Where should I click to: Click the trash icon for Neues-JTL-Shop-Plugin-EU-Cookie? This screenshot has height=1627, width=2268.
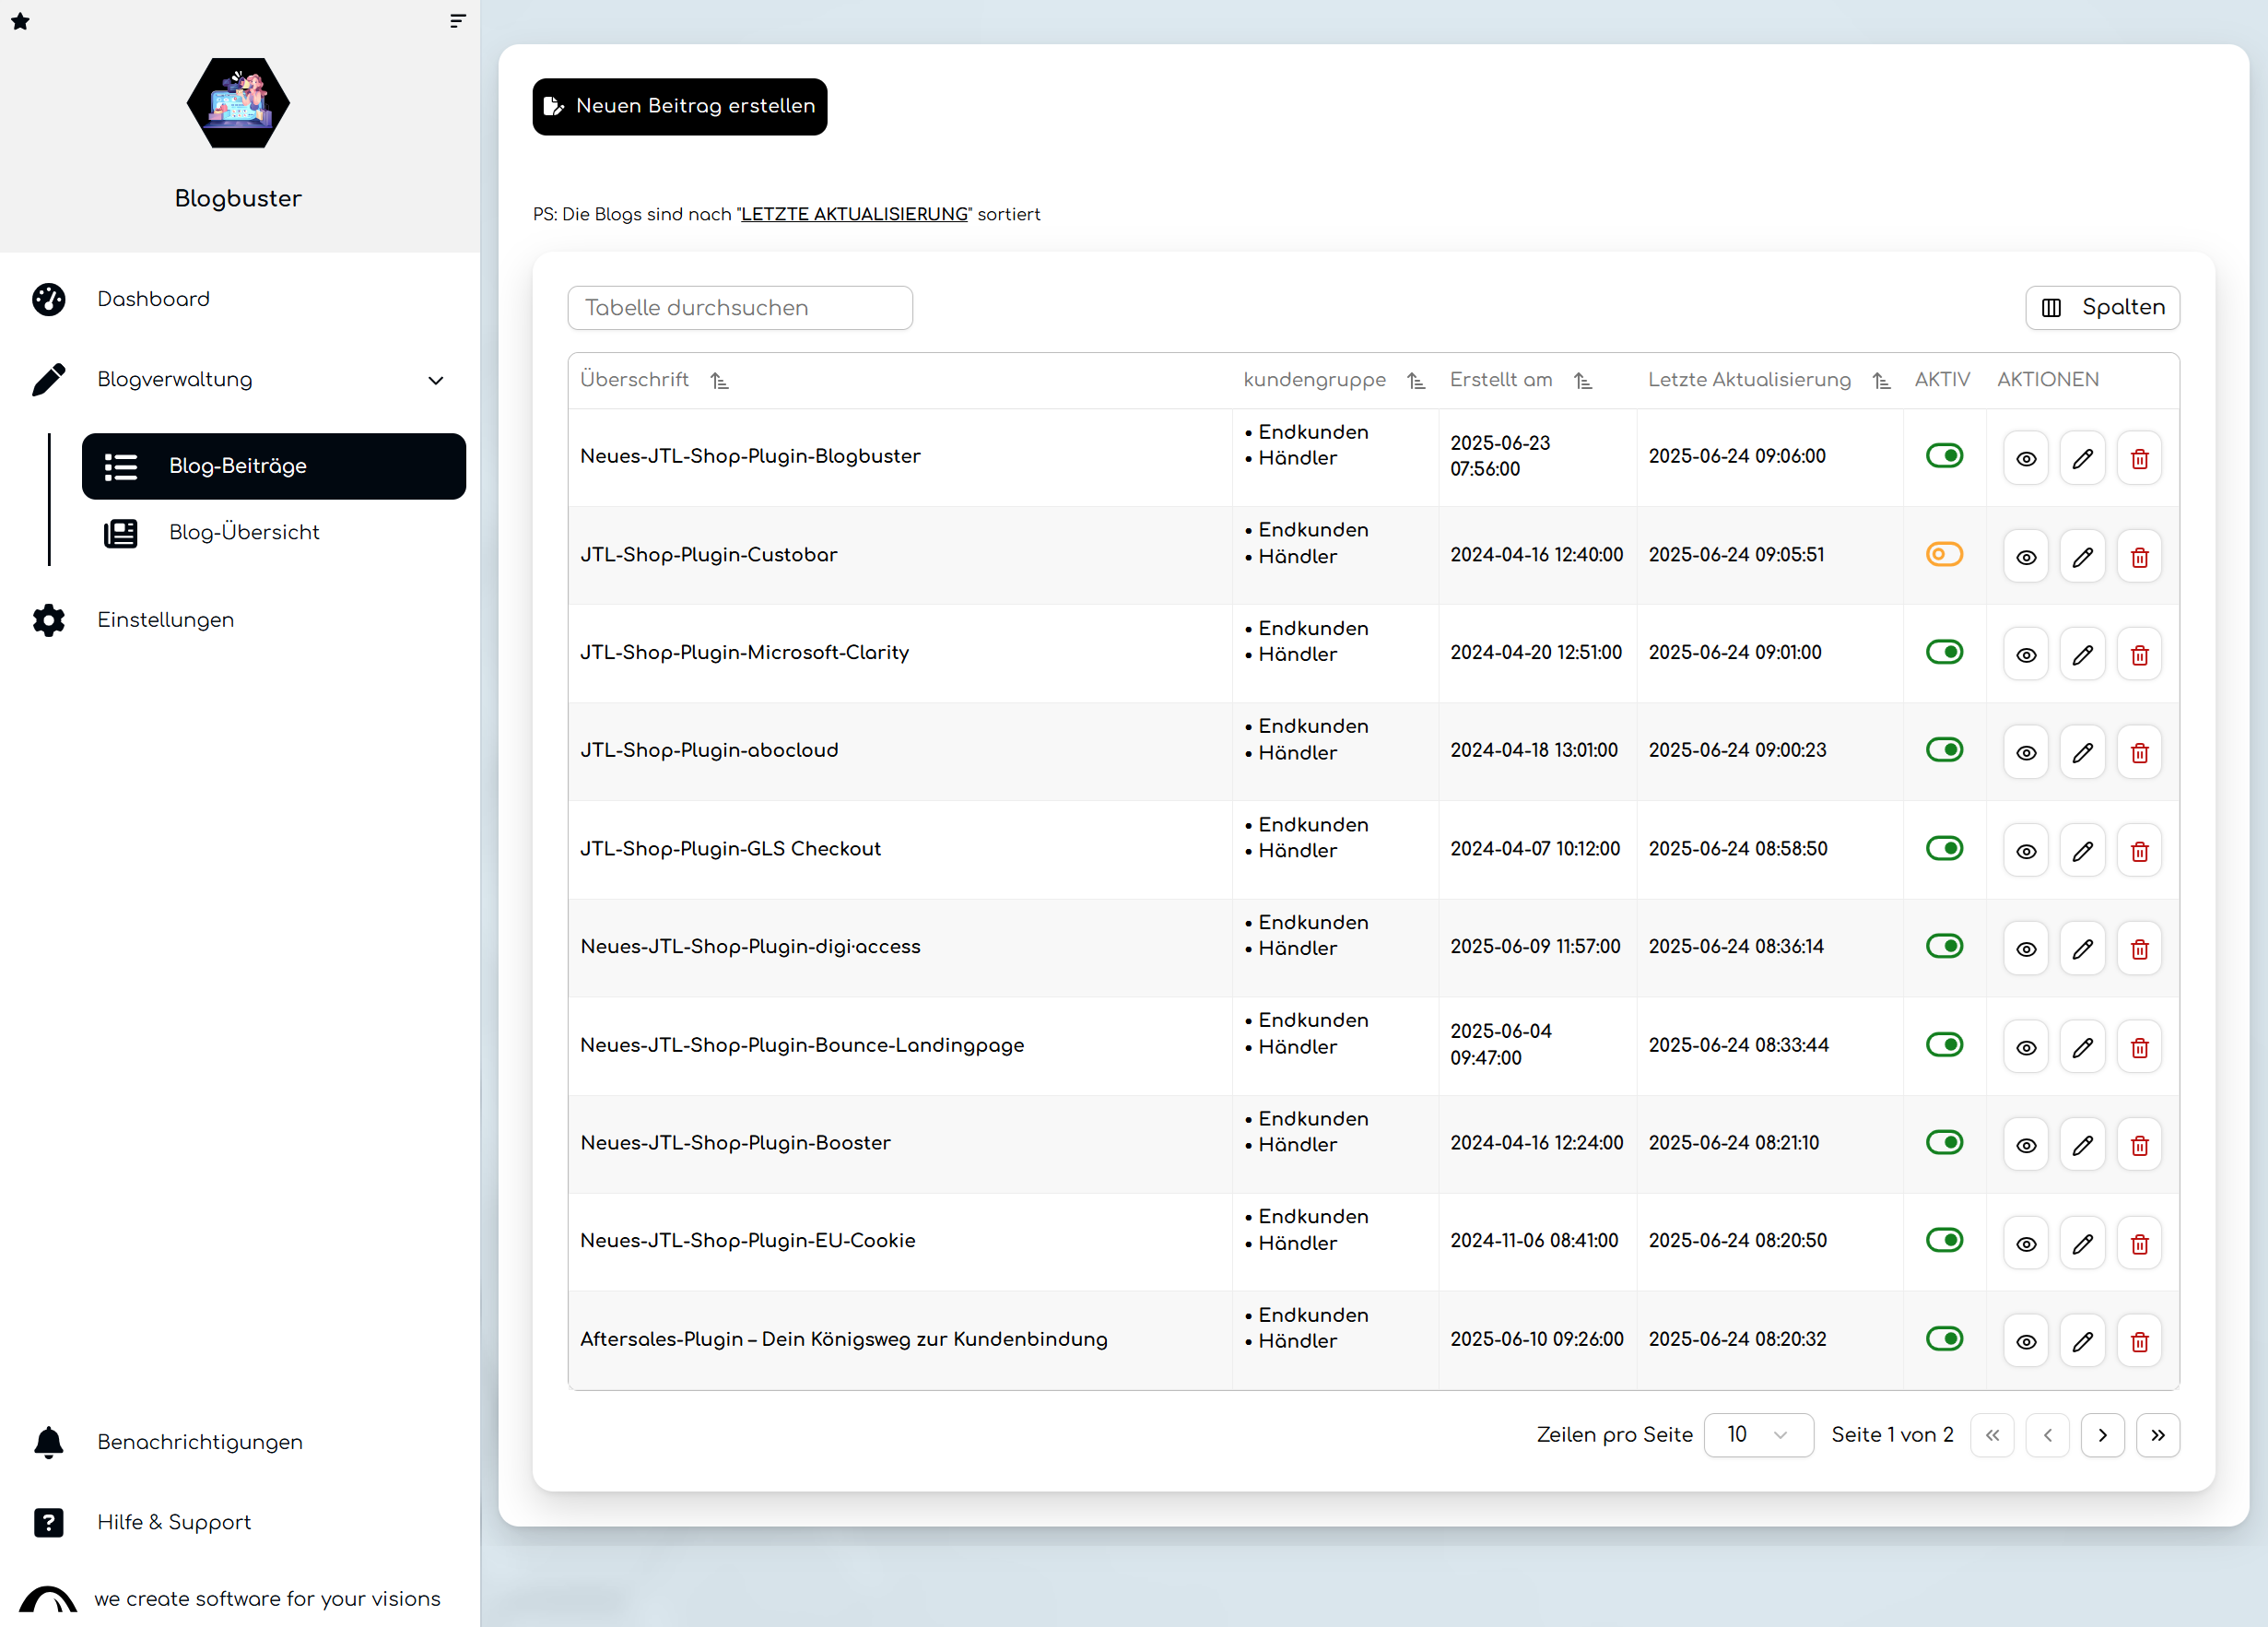(x=2139, y=1244)
